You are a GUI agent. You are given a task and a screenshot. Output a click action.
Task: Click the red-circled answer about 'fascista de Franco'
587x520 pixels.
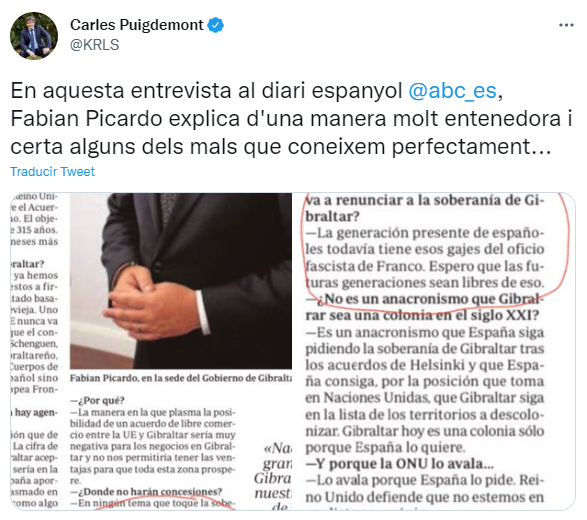click(x=425, y=258)
